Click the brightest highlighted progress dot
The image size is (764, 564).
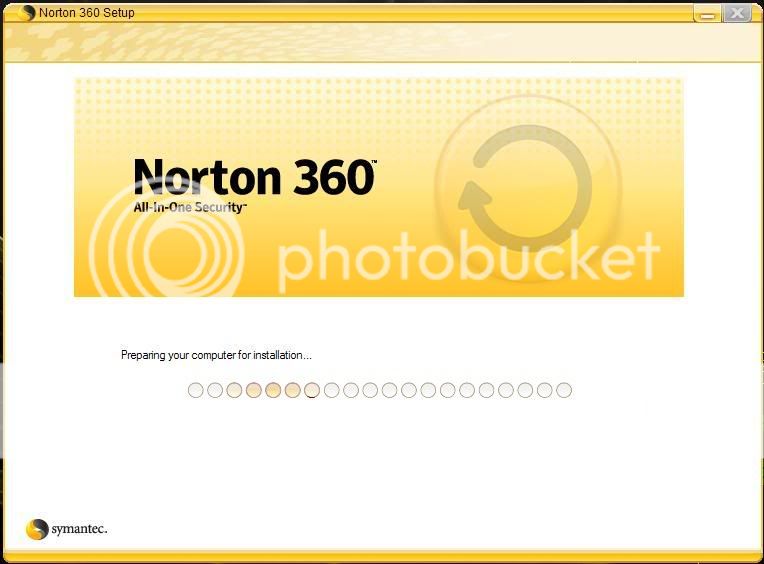pos(273,390)
